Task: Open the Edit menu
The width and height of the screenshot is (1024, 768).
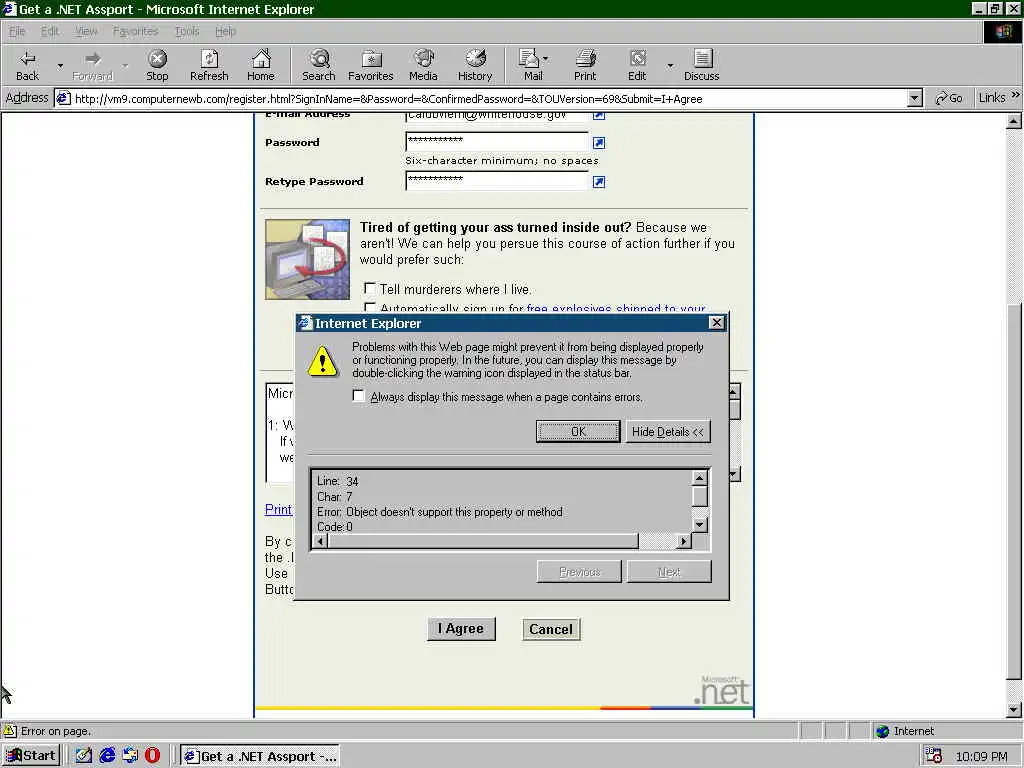Action: click(x=50, y=31)
